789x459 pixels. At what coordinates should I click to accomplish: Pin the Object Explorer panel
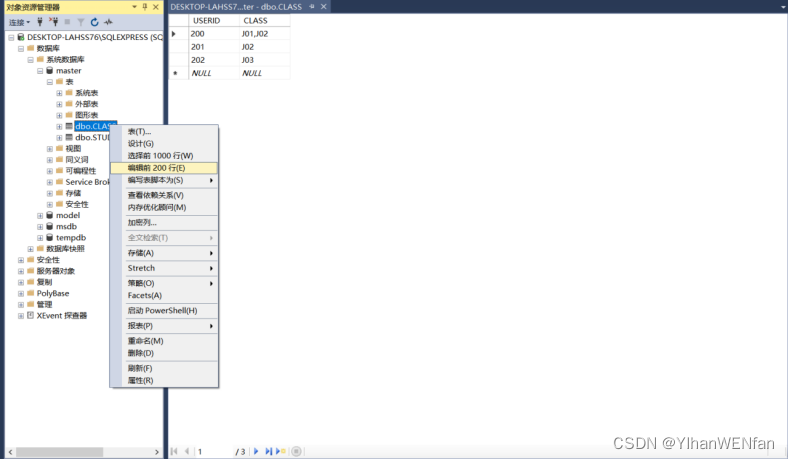145,7
